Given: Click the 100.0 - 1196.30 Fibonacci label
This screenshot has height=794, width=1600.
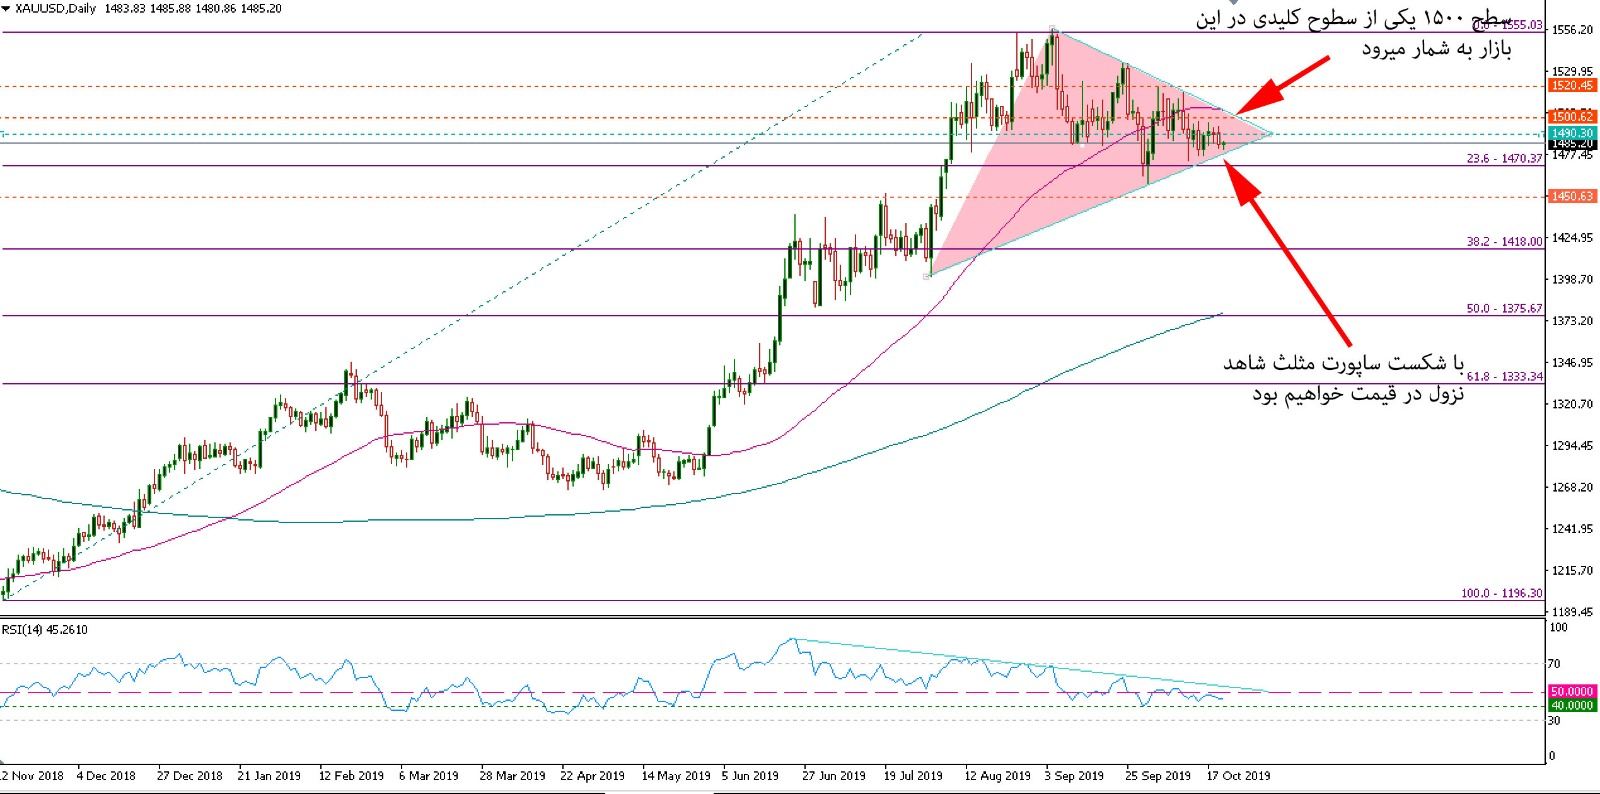Looking at the screenshot, I should click(1502, 593).
